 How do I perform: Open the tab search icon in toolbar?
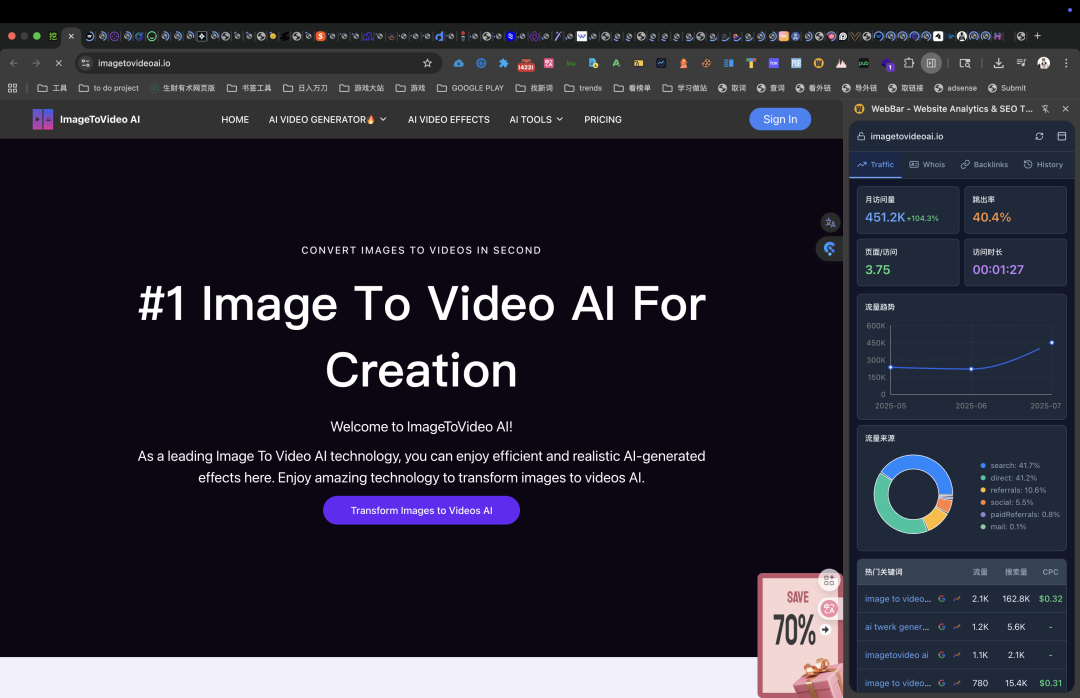pos(965,63)
